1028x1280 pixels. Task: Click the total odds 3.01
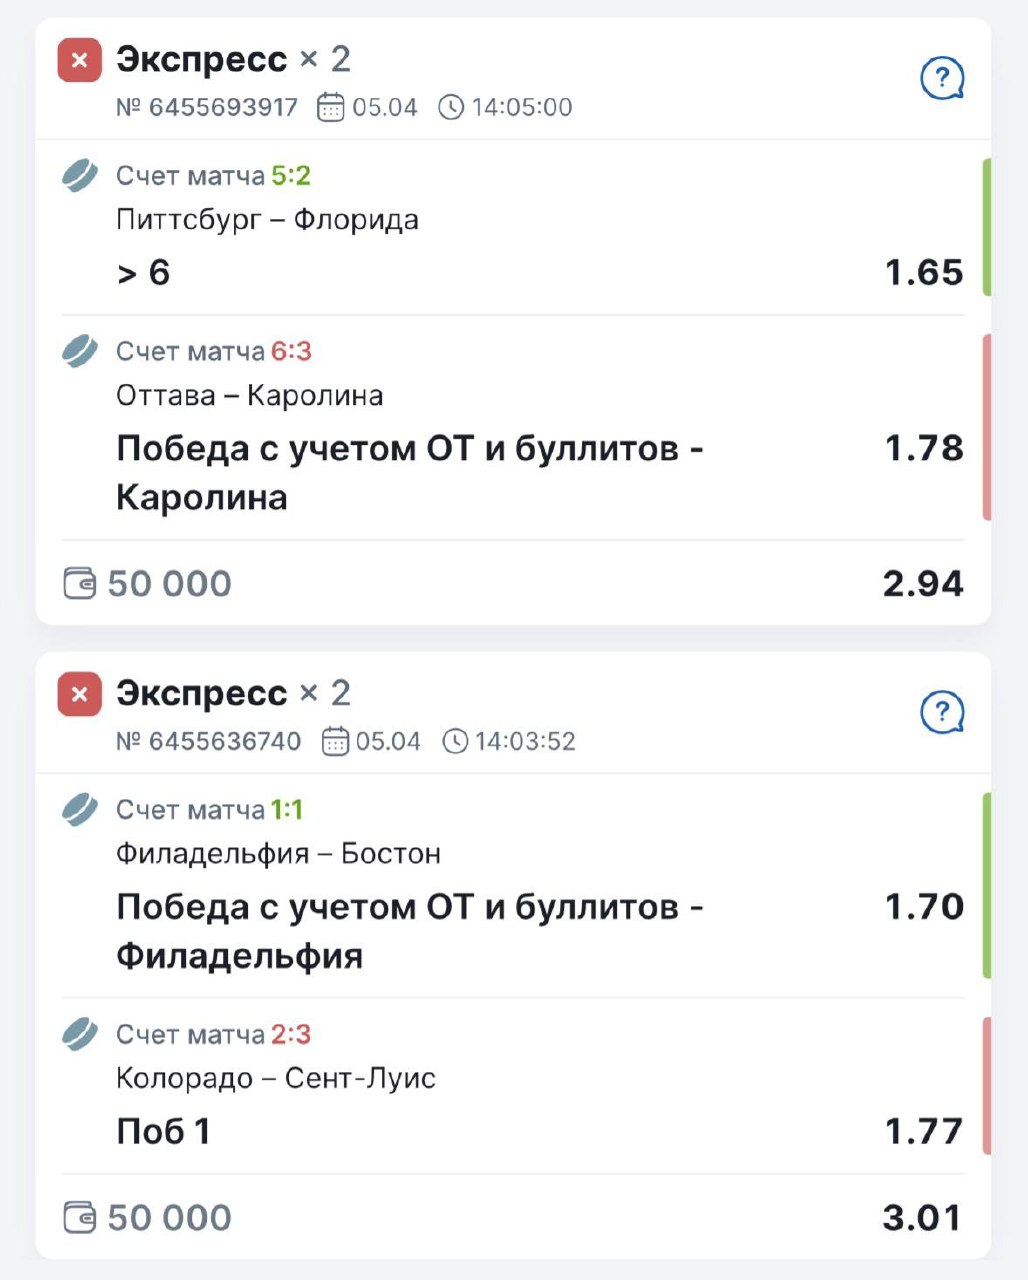coord(921,1217)
